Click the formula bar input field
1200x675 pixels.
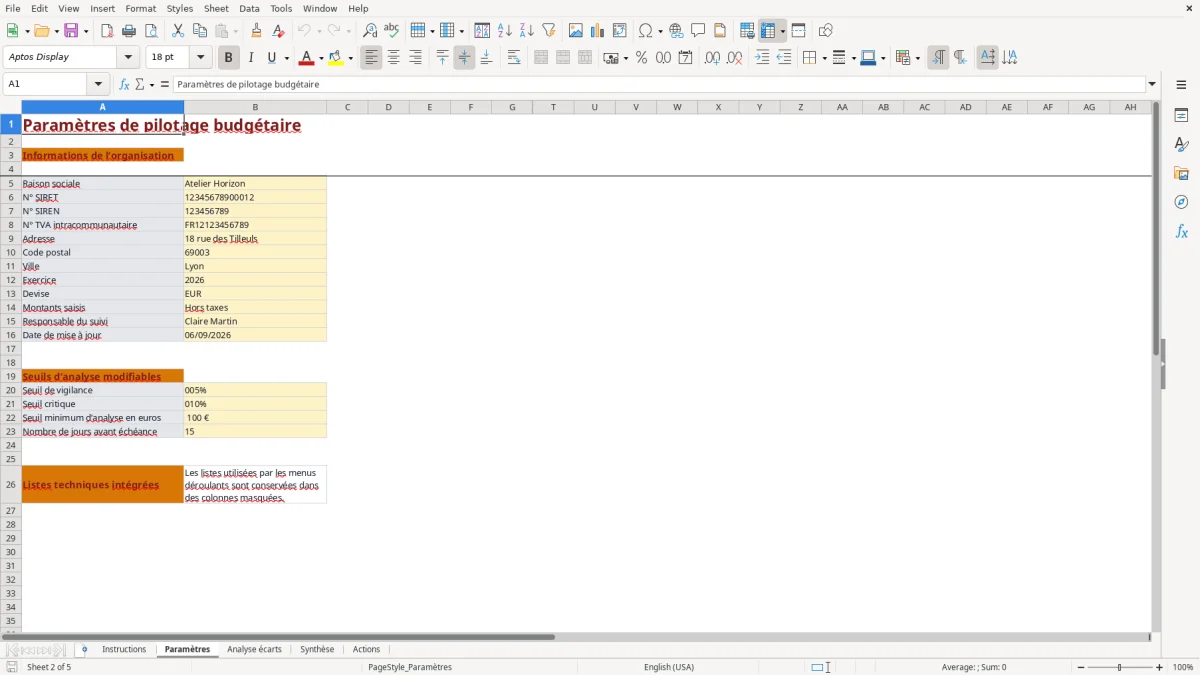point(659,84)
